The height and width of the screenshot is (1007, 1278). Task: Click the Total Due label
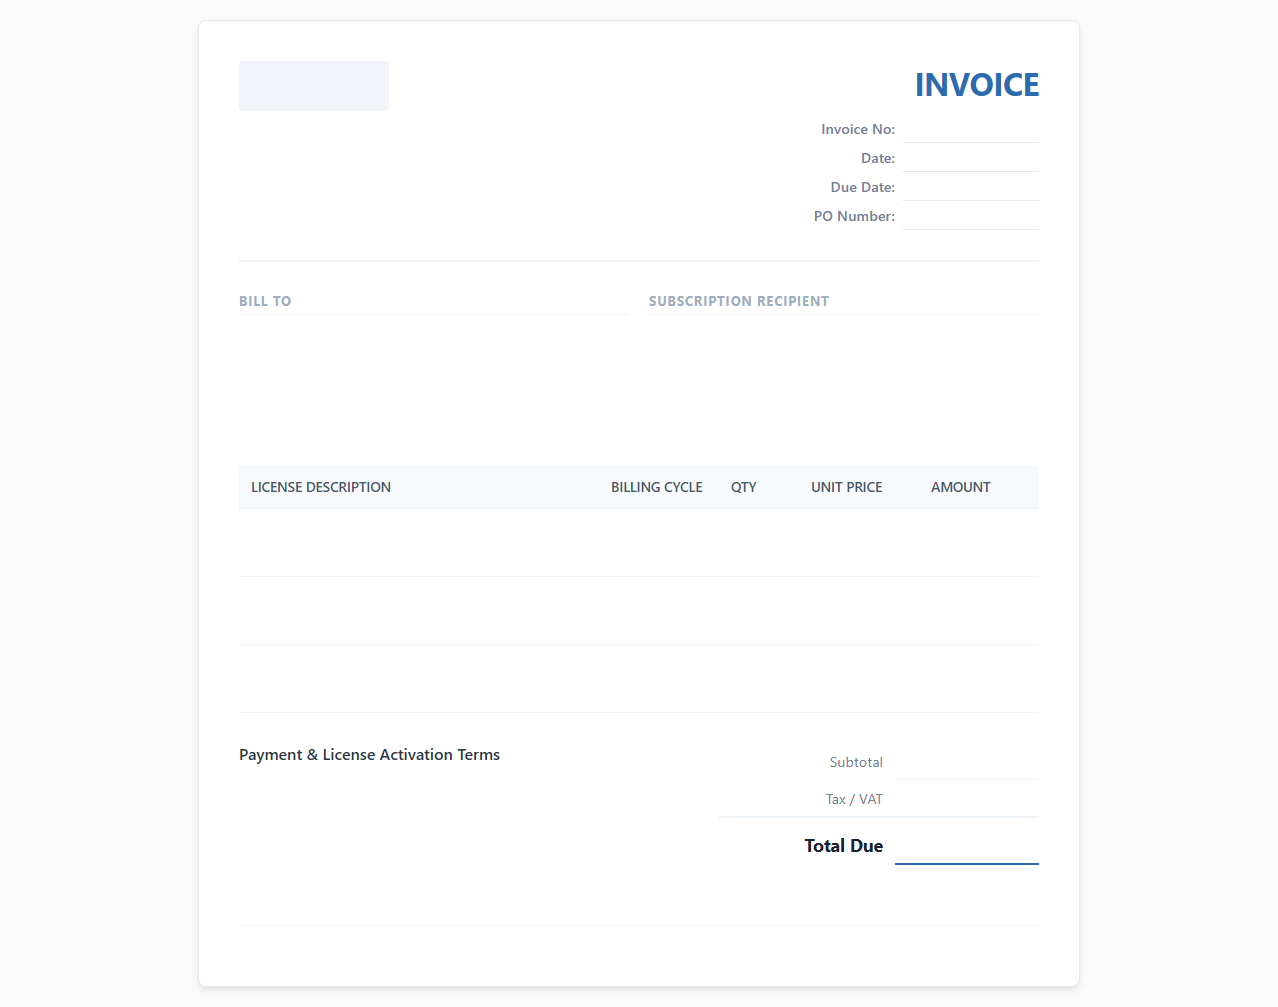[844, 846]
